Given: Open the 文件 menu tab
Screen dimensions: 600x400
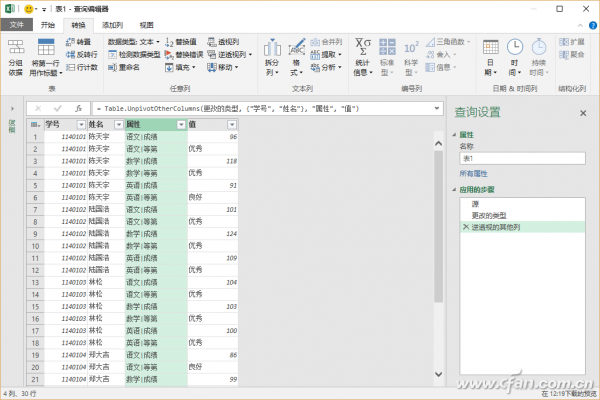Looking at the screenshot, I should click(x=20, y=24).
